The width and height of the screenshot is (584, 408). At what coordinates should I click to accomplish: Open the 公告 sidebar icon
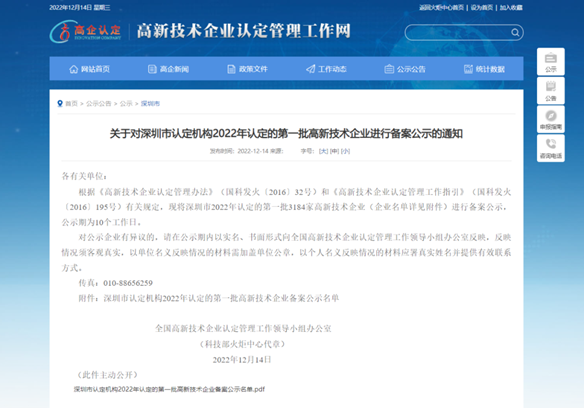coord(550,91)
